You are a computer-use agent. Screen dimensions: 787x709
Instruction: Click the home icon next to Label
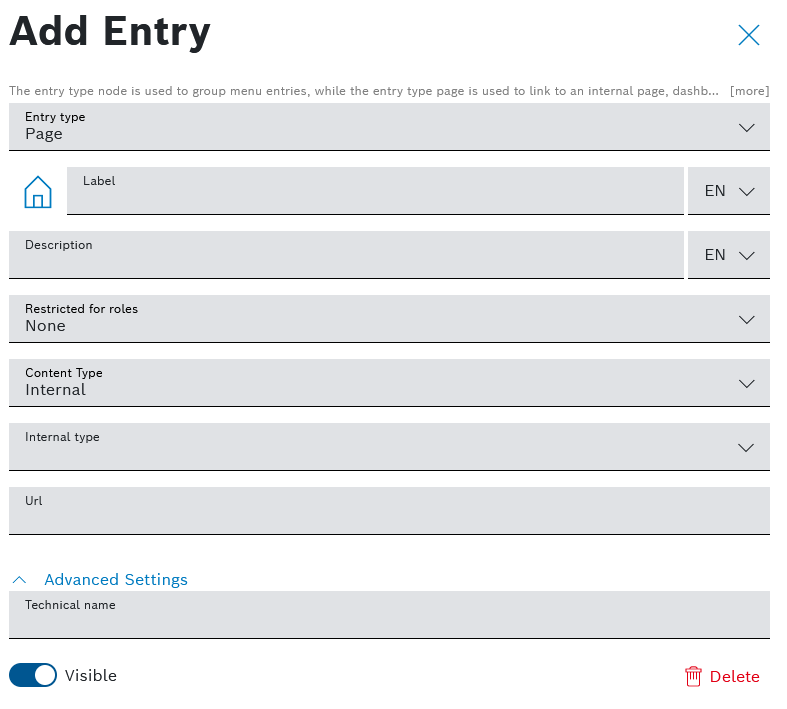pyautogui.click(x=37, y=191)
